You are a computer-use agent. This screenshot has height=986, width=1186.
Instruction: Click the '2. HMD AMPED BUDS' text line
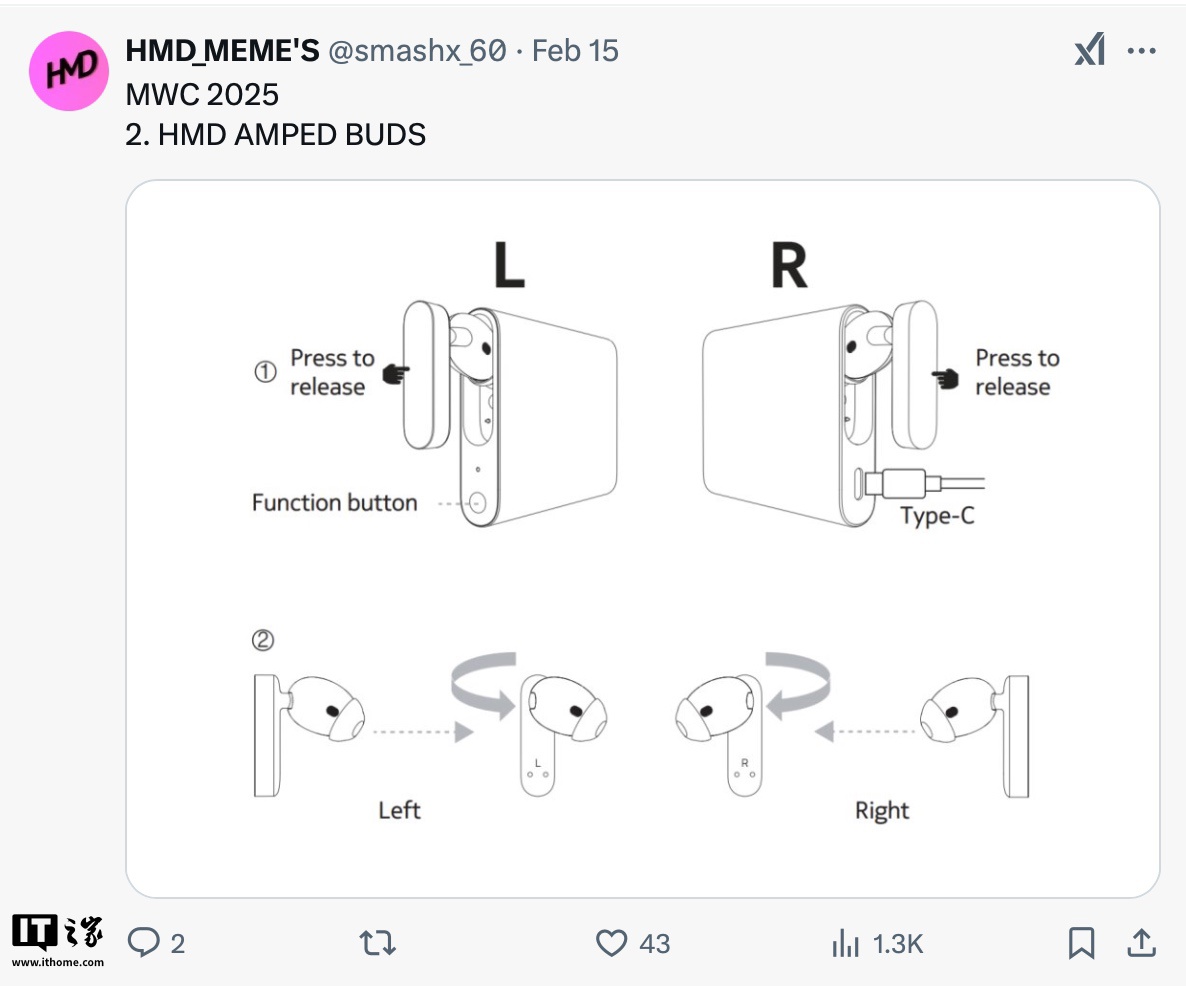[x=276, y=134]
